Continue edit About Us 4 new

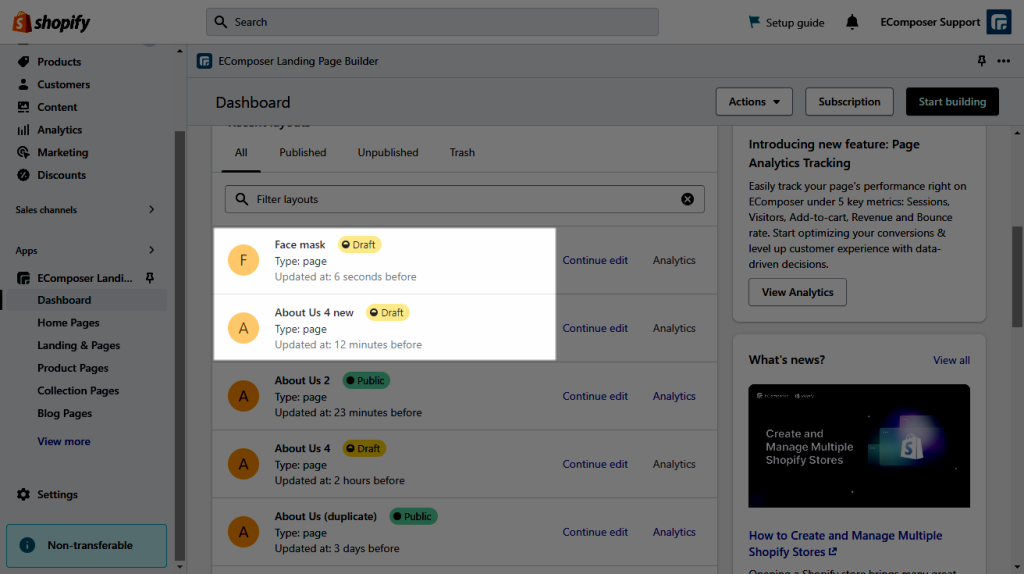tap(595, 328)
